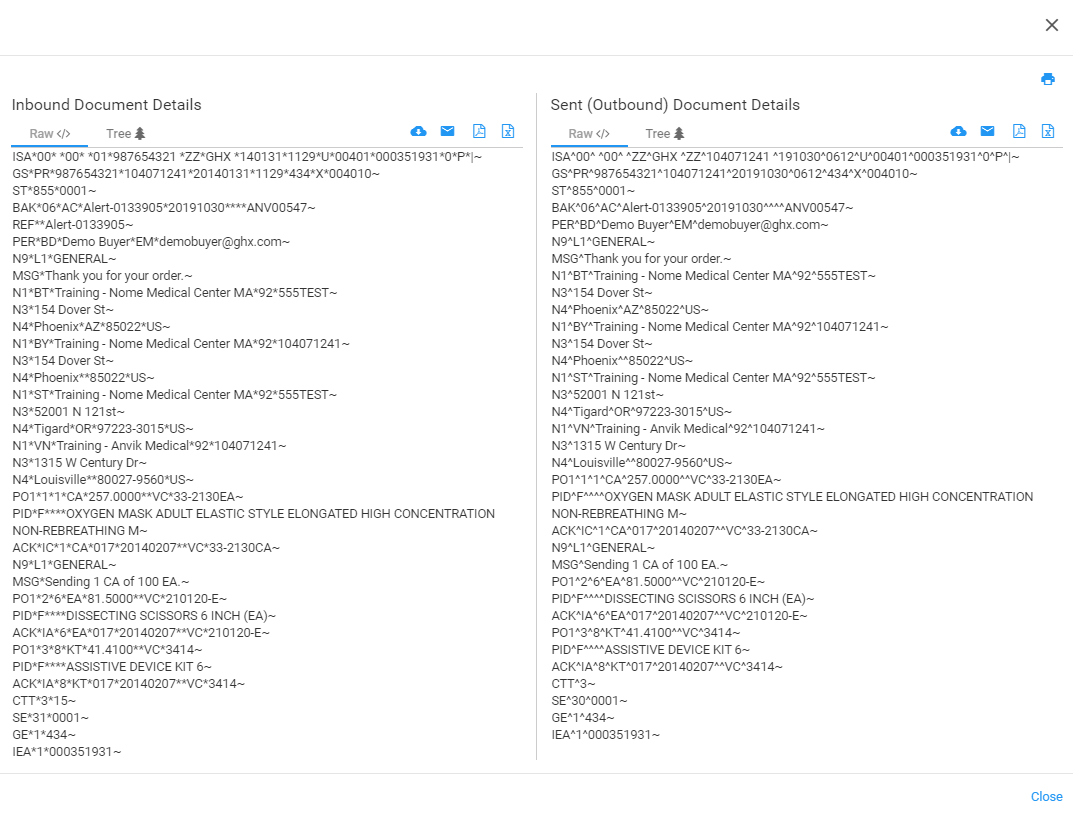
Task: Click the inbound REF**Alert-0133905 line
Action: click(x=69, y=225)
